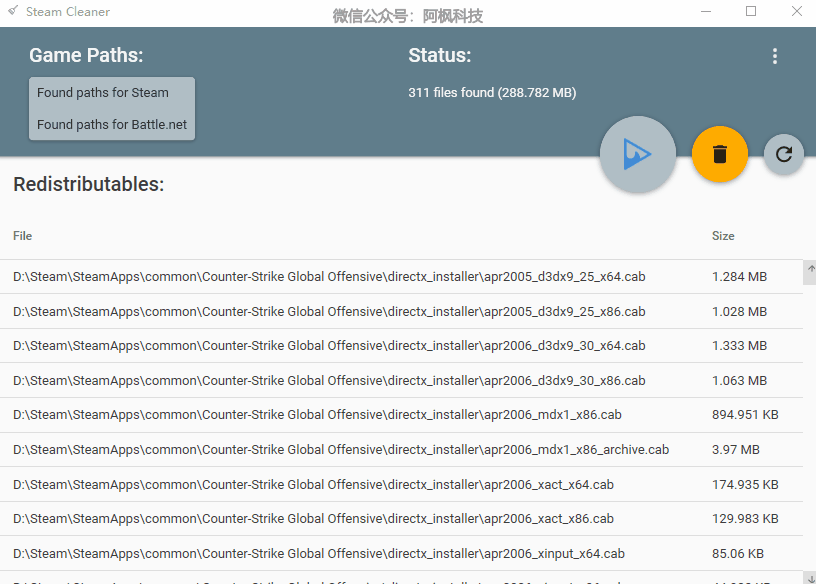Select Found paths for Steam entry
The height and width of the screenshot is (584, 816).
click(x=112, y=93)
